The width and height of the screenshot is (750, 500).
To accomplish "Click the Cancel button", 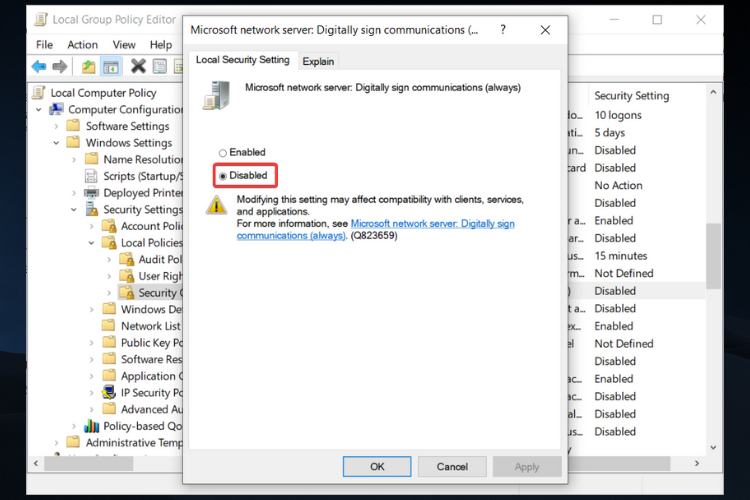I will [x=452, y=467].
